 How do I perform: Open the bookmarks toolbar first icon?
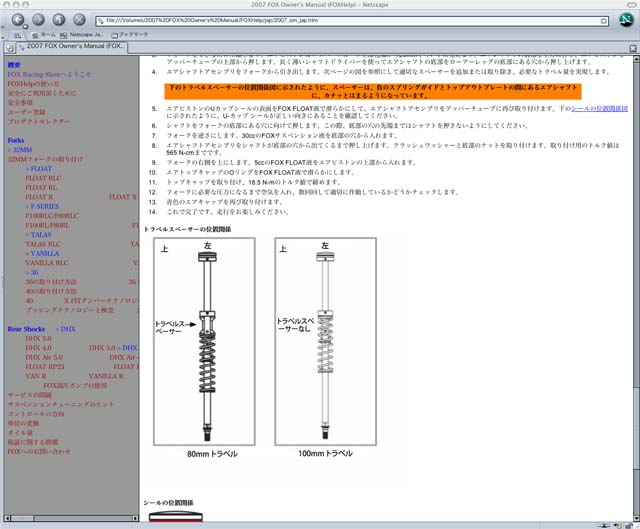17,36
